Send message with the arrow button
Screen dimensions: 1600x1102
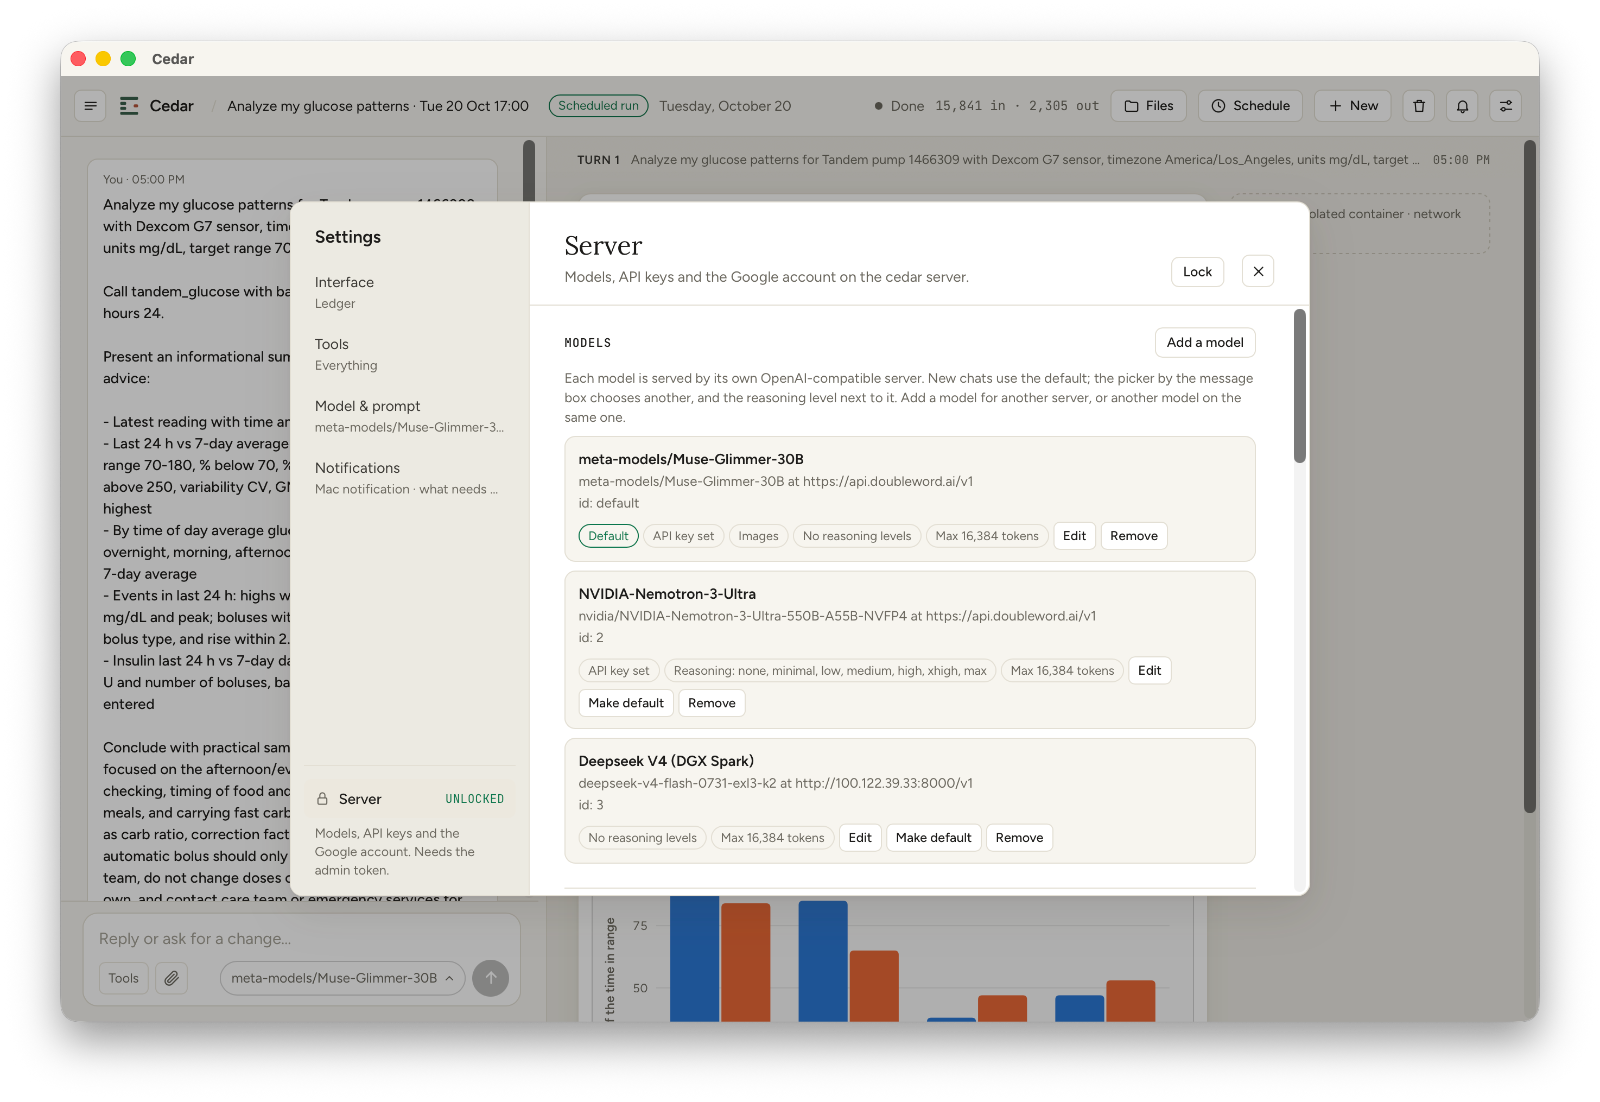tap(490, 978)
